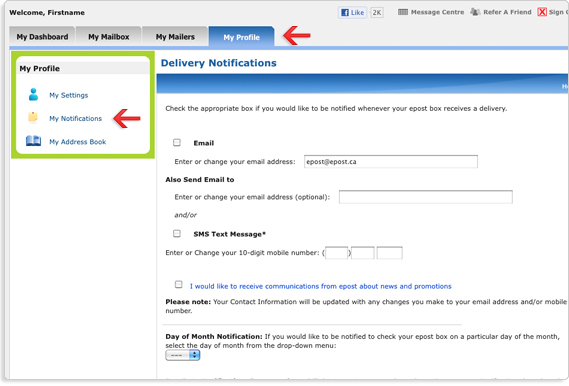Click the red X Sign Out icon
Viewport: 569px width, 386px height.
click(x=542, y=12)
